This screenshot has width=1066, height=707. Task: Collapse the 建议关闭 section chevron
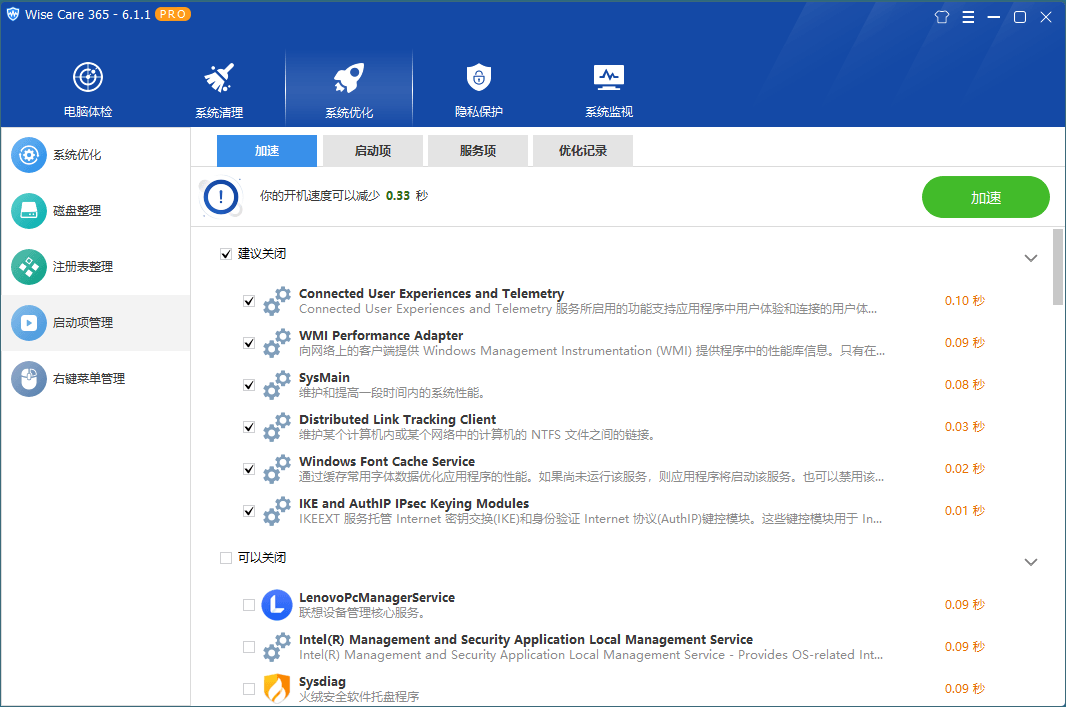(x=1031, y=258)
